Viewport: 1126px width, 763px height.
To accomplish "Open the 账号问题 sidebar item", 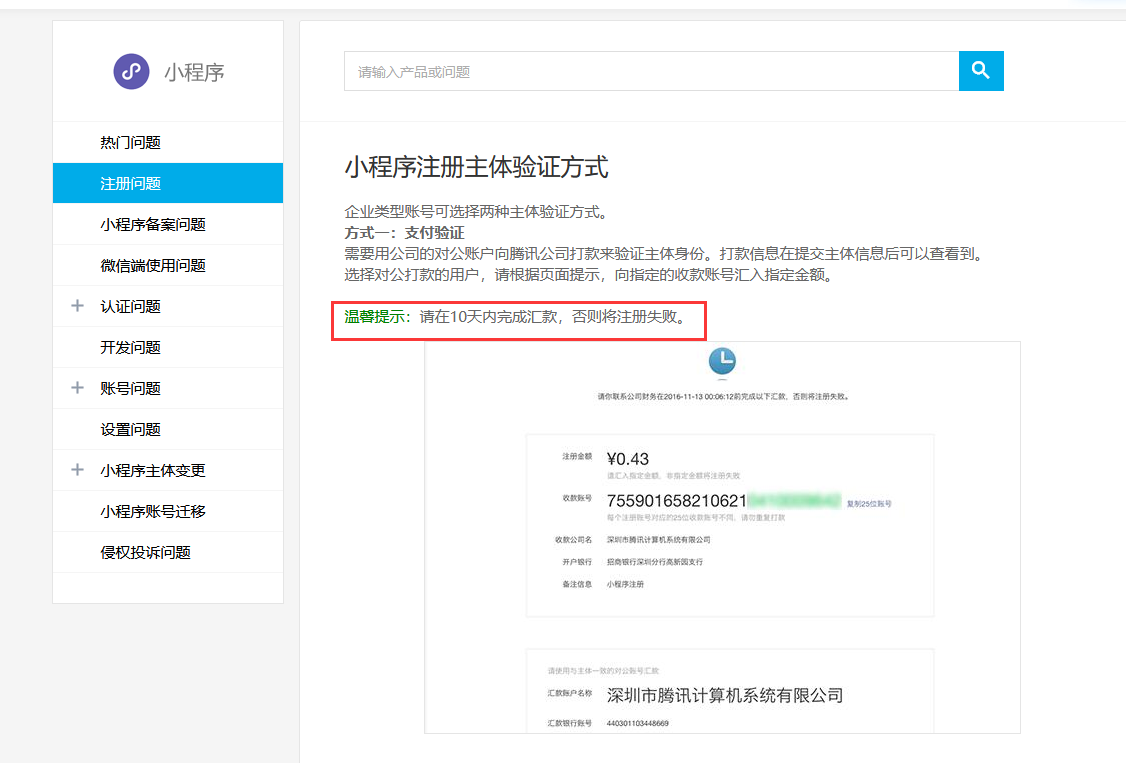I will point(168,388).
